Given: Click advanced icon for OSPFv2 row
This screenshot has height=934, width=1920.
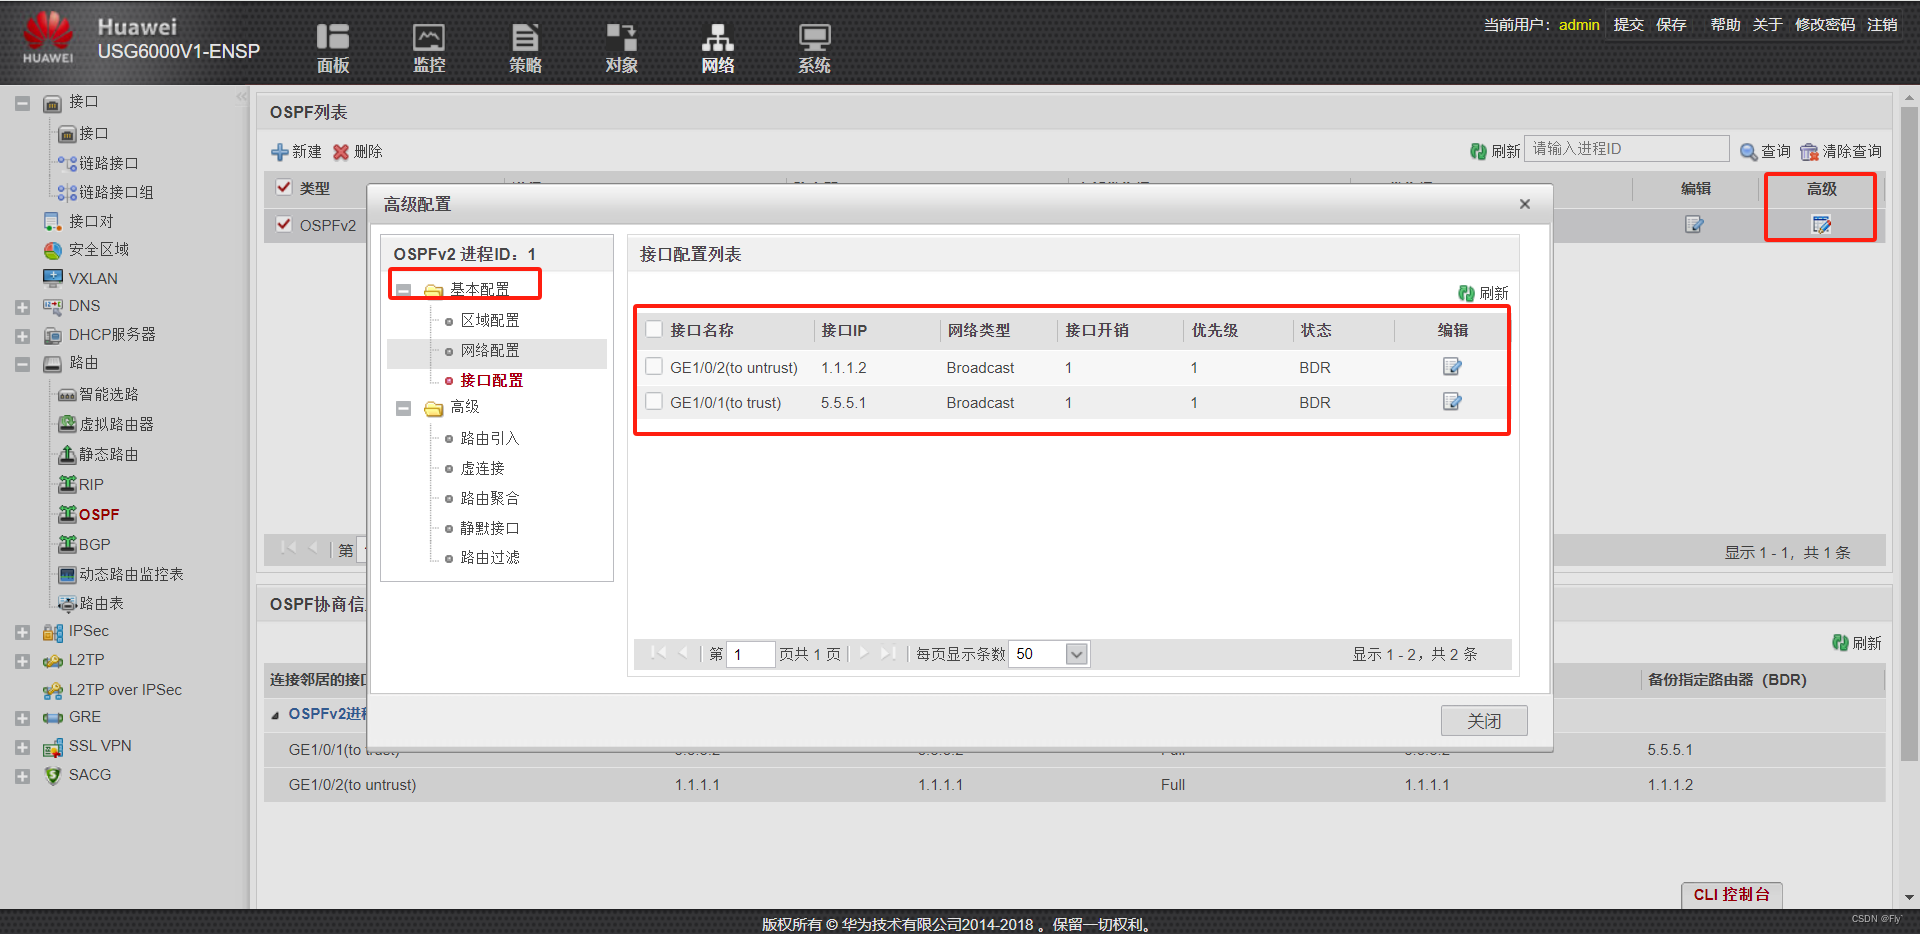Looking at the screenshot, I should 1821,224.
